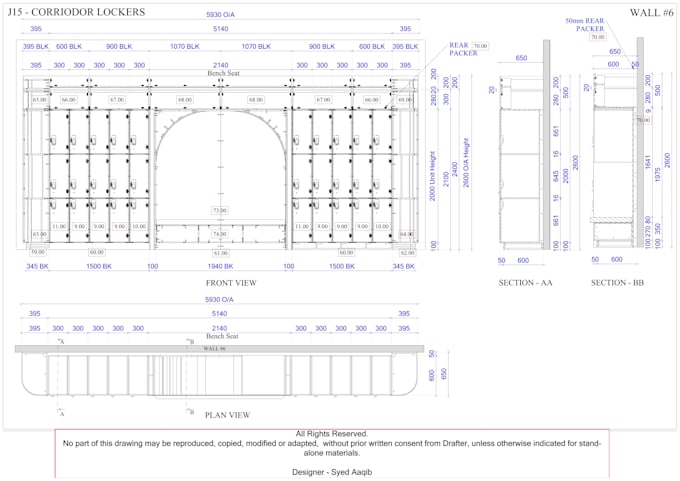
Task: Click the "SECTION - AA" caption
Action: click(525, 283)
